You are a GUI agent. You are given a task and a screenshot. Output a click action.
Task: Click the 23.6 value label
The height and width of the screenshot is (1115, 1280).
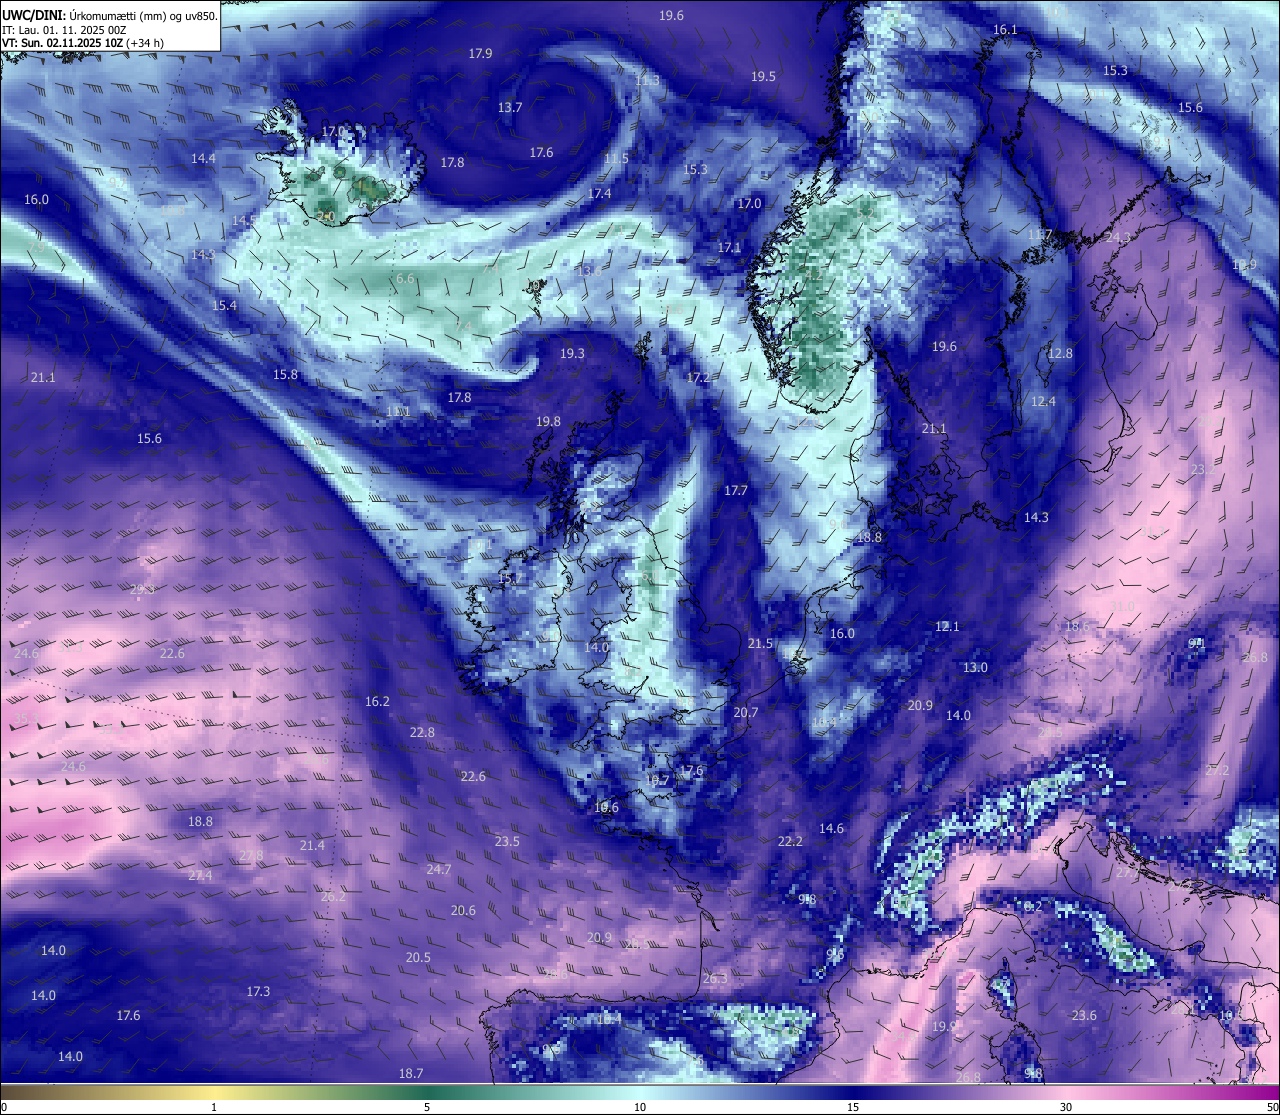coord(1084,1016)
